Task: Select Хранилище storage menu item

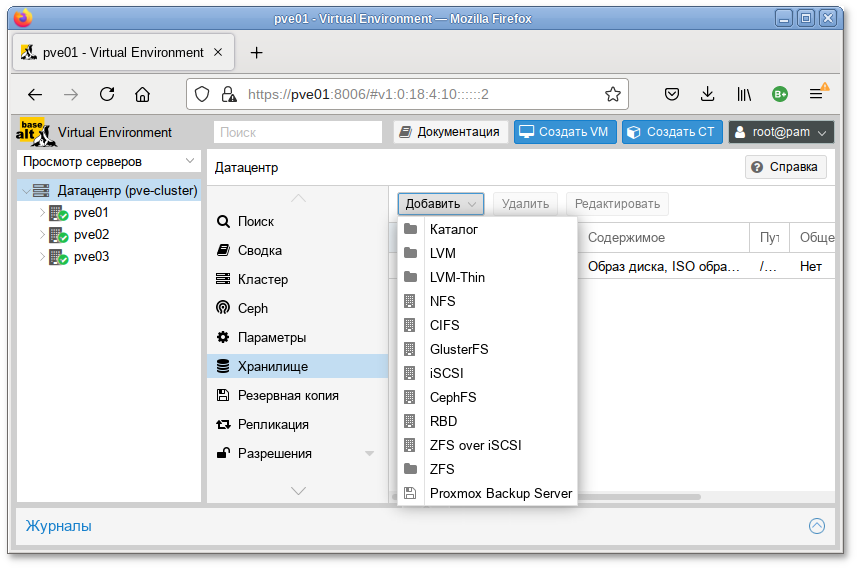Action: (298, 366)
